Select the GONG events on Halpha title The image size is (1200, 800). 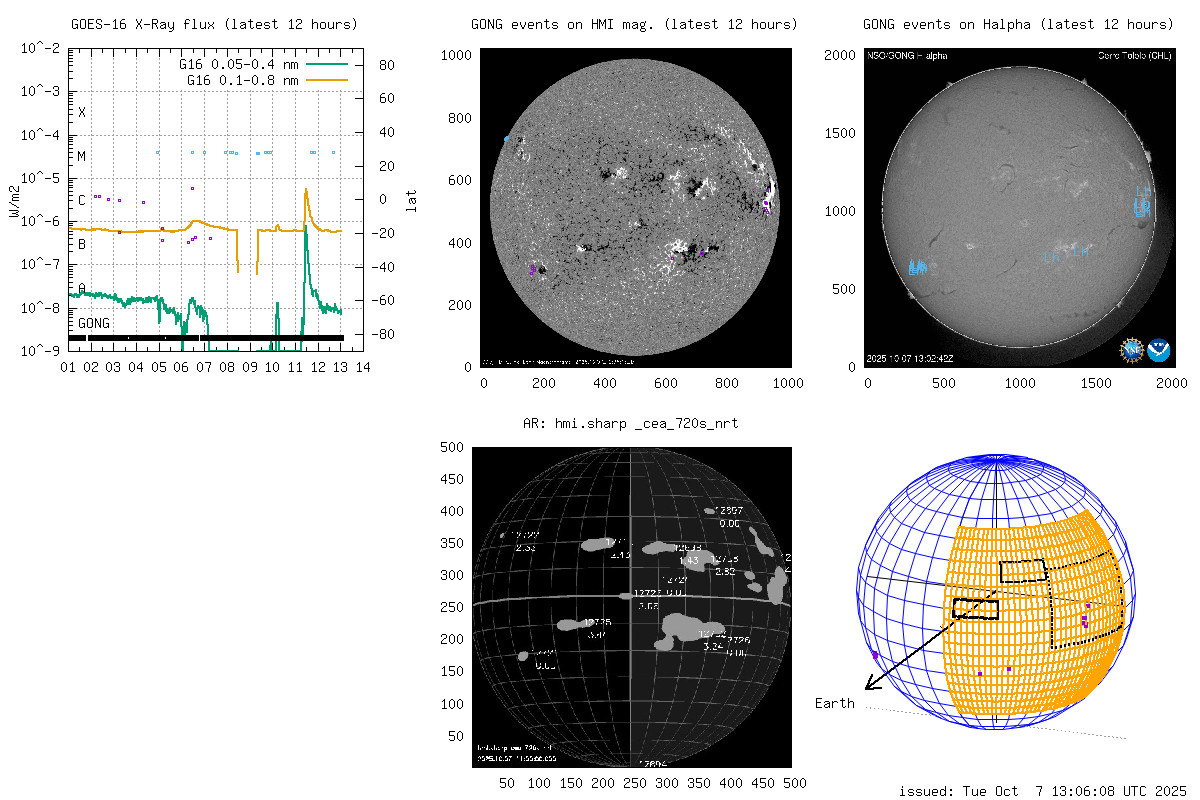pos(1019,24)
